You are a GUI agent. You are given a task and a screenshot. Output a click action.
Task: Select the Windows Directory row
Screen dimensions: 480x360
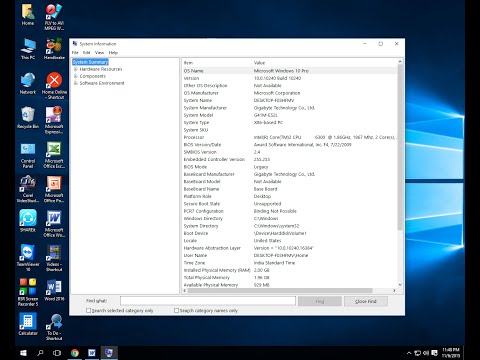(x=289, y=218)
